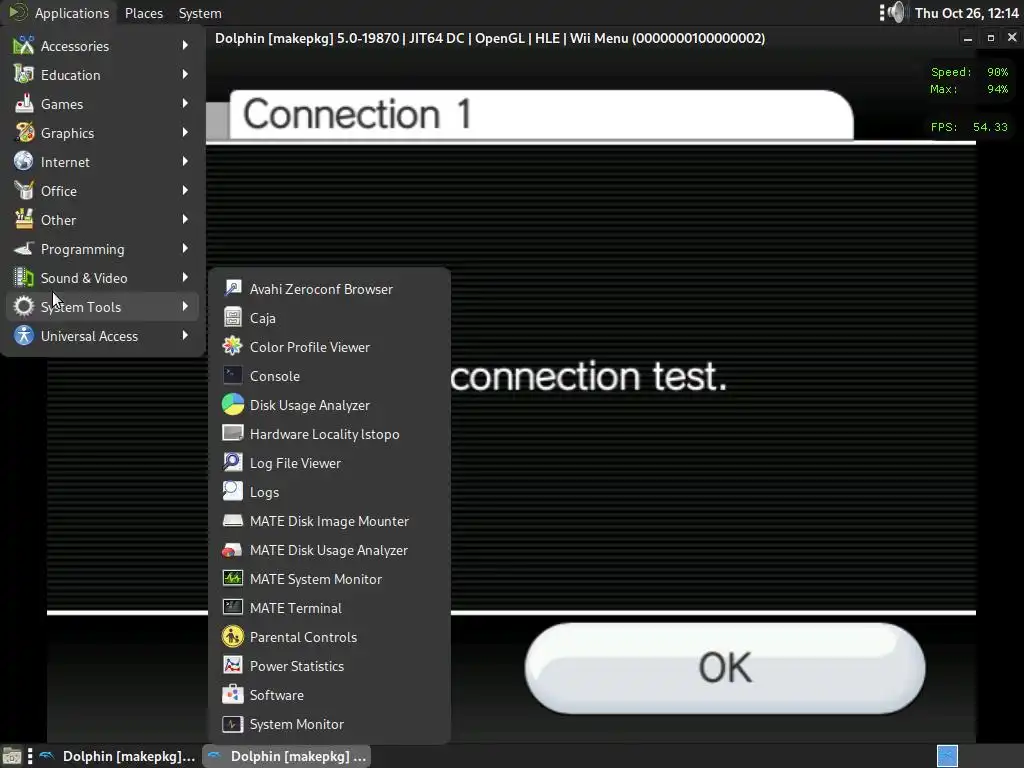Select the Other menu label
Viewport: 1024px width, 768px height.
58,220
